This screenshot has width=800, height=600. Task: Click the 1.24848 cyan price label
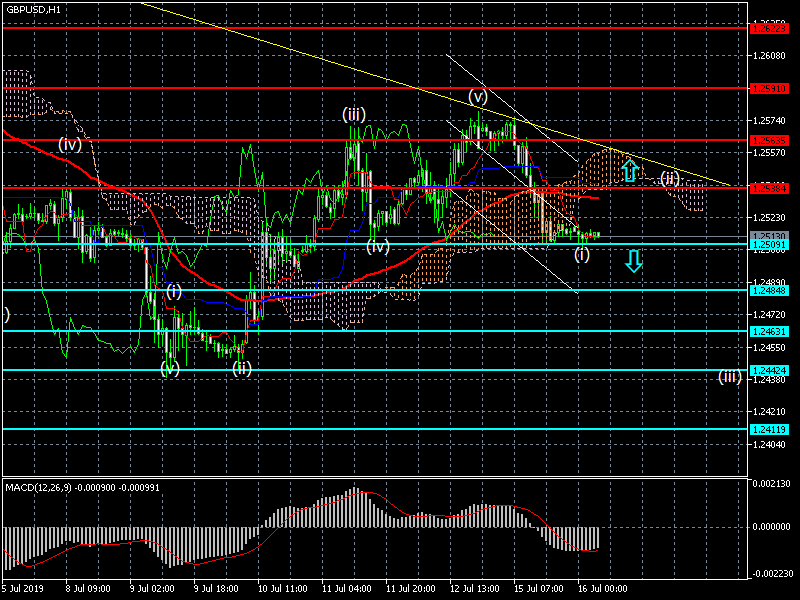pos(769,291)
